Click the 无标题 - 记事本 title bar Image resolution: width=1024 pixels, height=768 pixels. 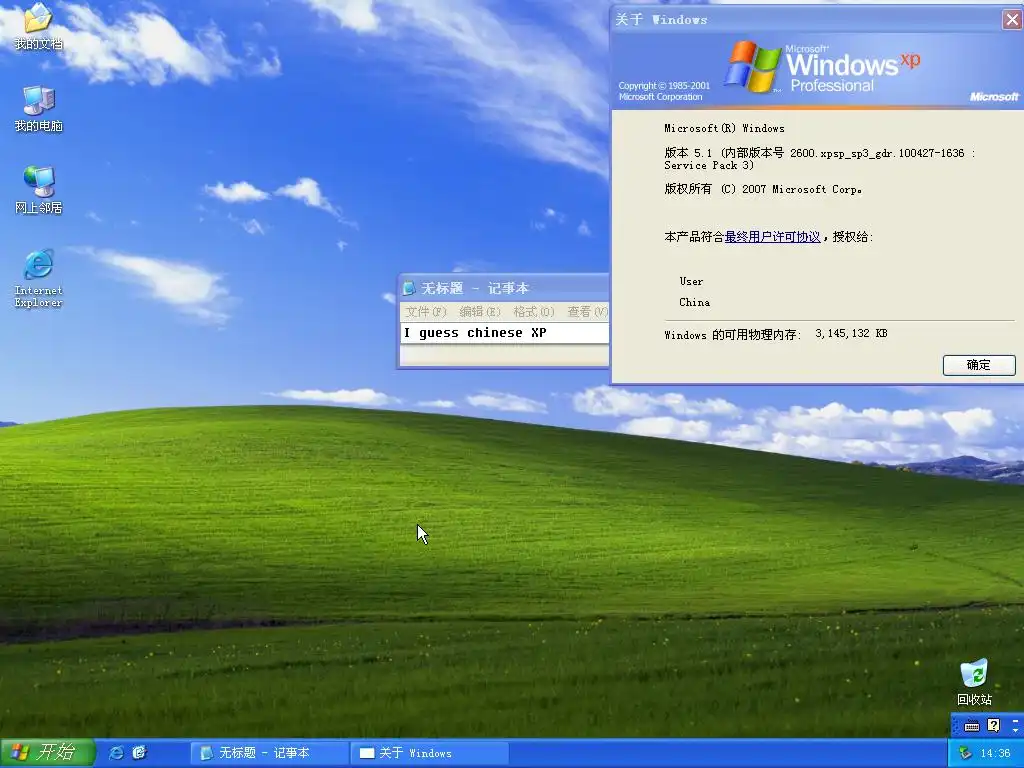pos(504,288)
